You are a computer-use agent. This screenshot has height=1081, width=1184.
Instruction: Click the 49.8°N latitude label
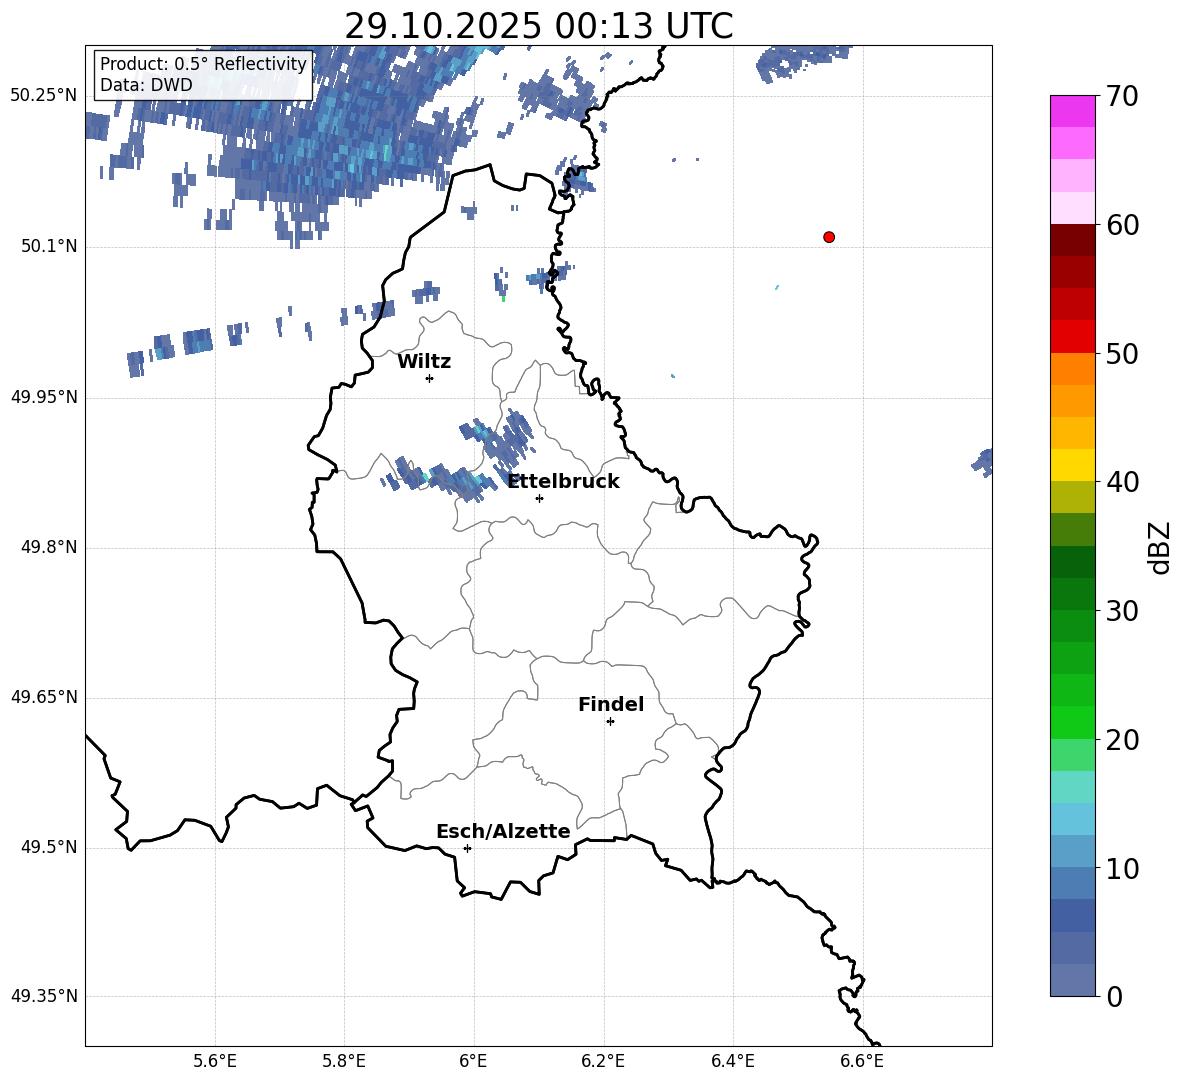click(49, 547)
